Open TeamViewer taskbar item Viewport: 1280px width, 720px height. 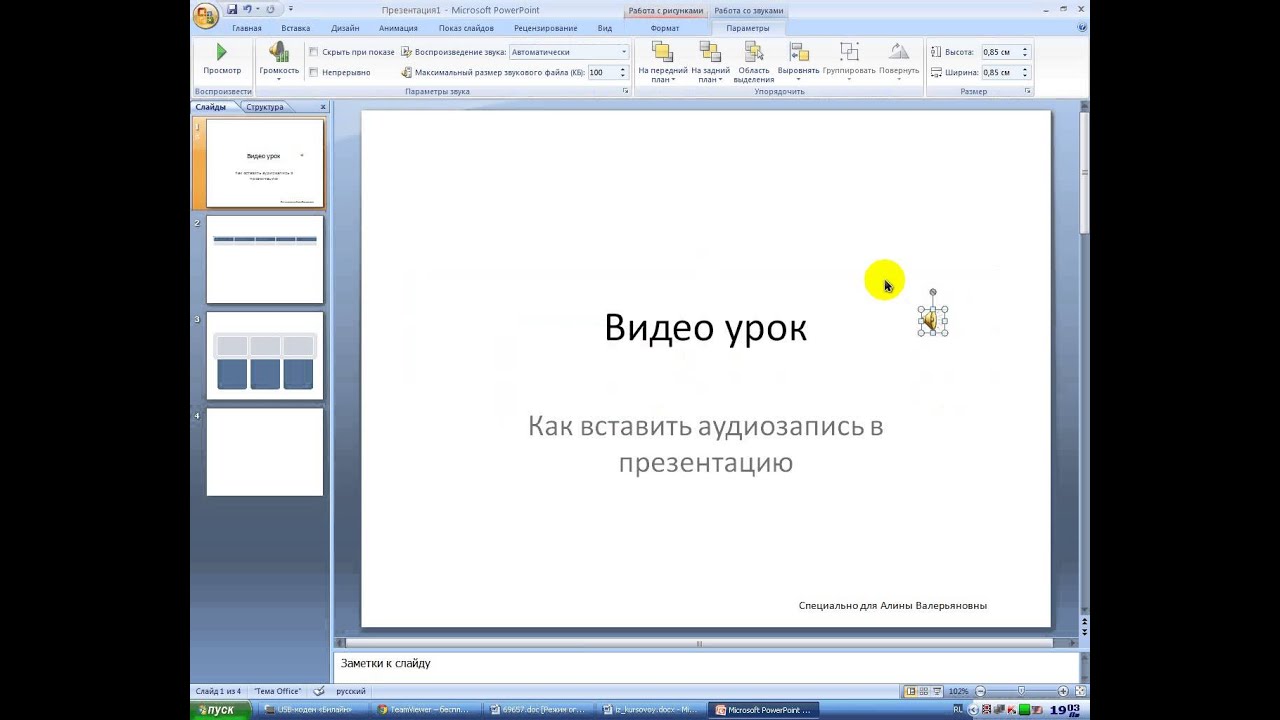[428, 710]
